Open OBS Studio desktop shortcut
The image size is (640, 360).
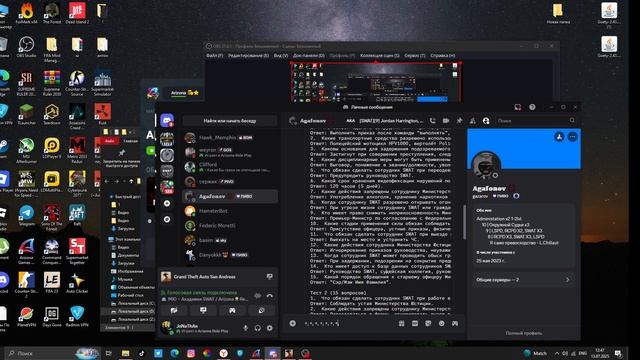27,47
